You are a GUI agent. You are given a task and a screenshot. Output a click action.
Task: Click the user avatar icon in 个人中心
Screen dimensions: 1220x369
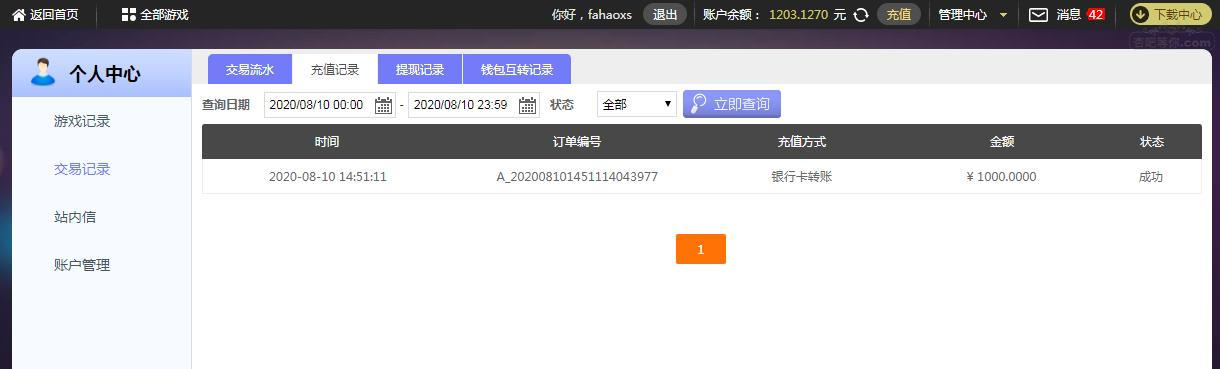43,73
